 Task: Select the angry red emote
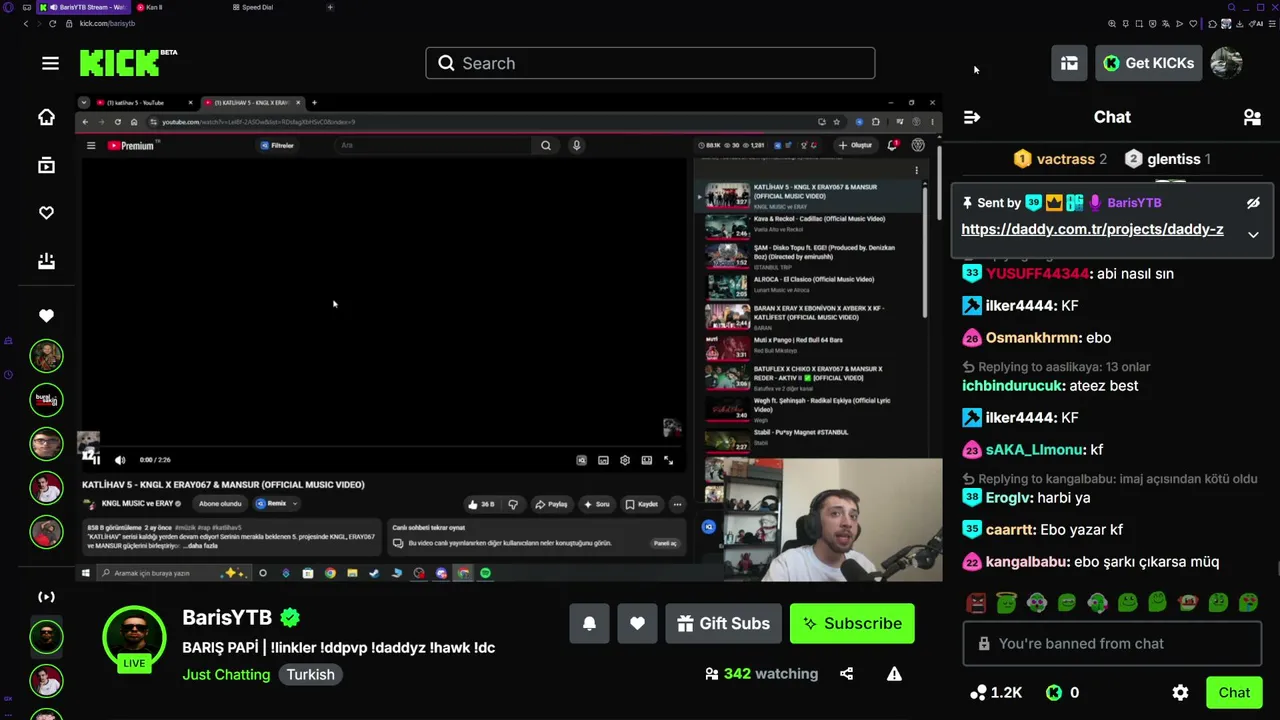click(x=976, y=603)
